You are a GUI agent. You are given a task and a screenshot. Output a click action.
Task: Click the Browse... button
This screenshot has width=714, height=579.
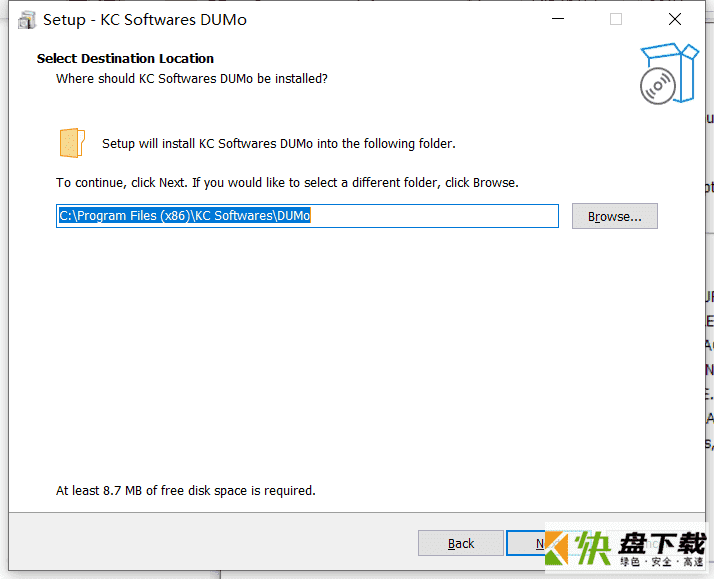click(614, 216)
